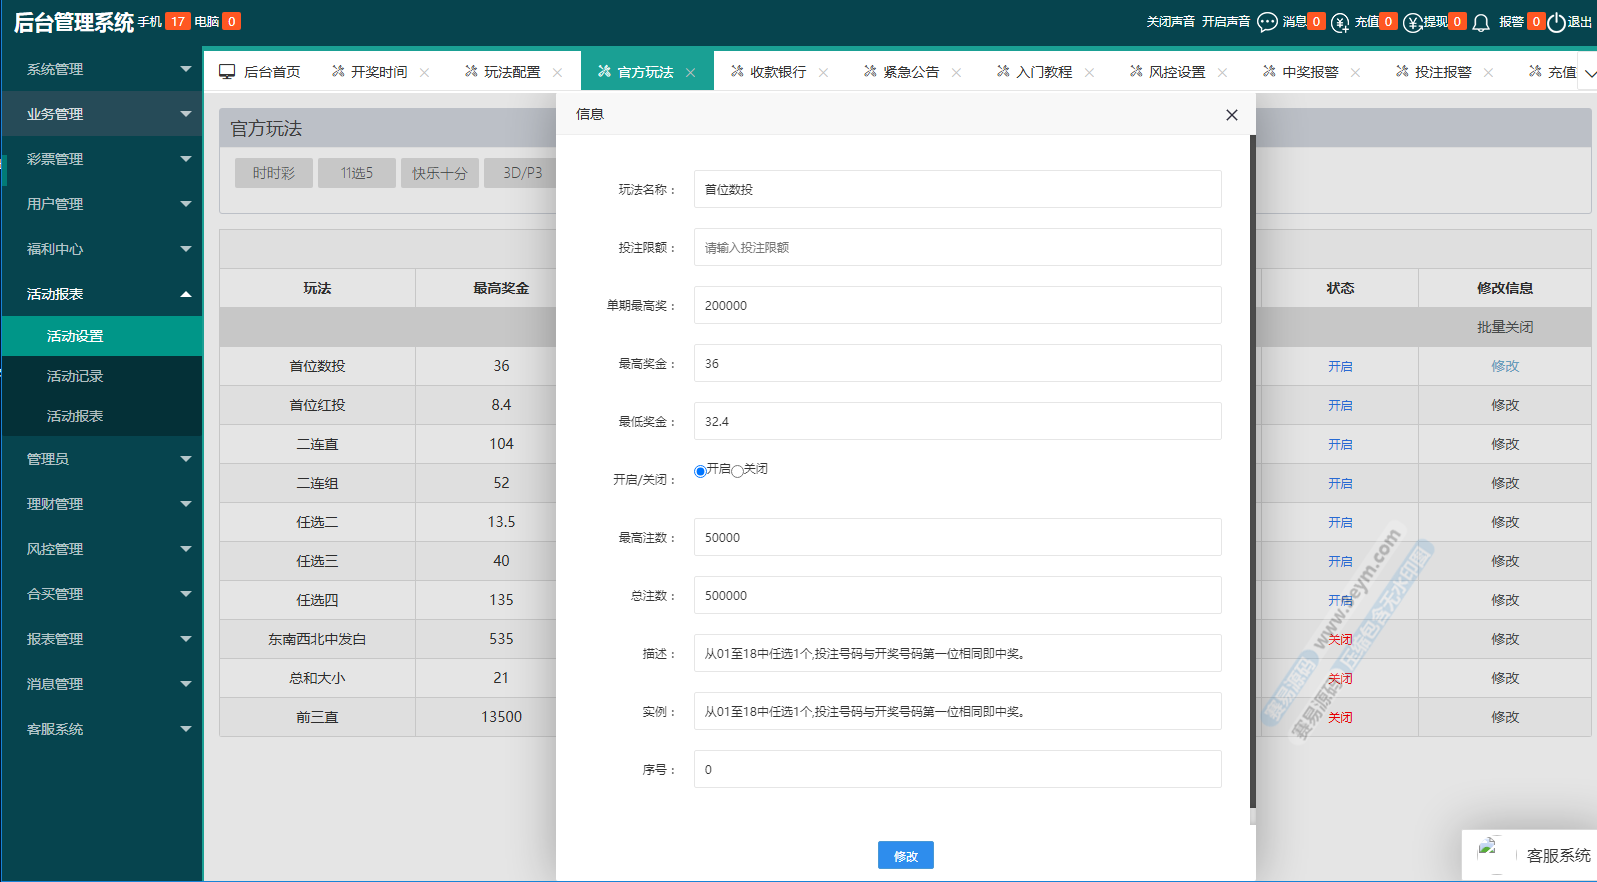Open the tab overflow dropdown arrow

coord(1589,72)
